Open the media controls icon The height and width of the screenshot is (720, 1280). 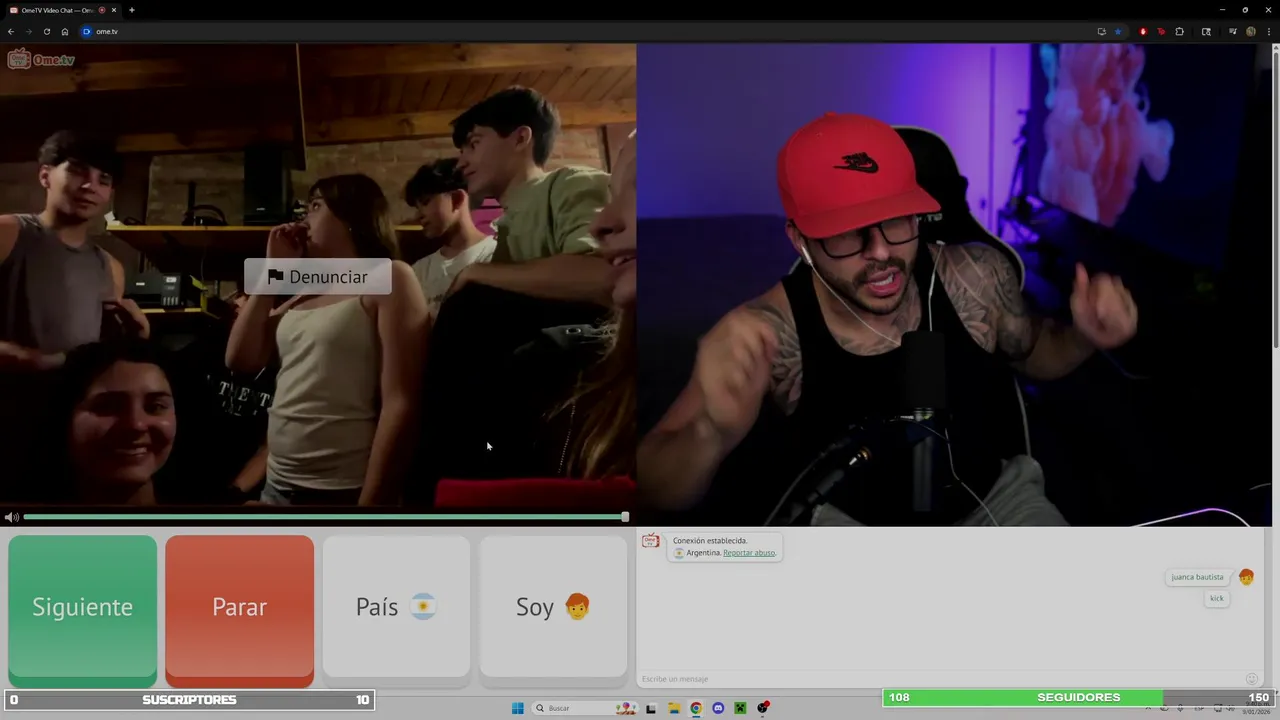pos(1233,31)
